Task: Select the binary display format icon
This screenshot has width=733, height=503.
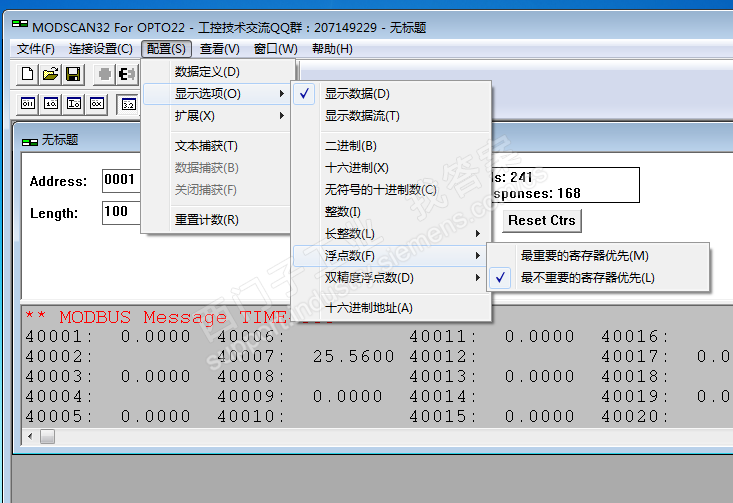Action: click(28, 104)
